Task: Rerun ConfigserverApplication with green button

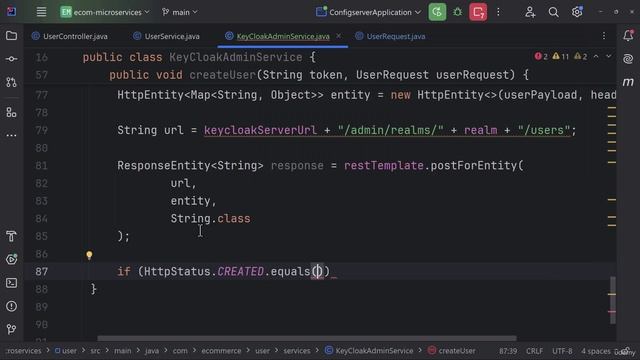Action: coord(437,12)
